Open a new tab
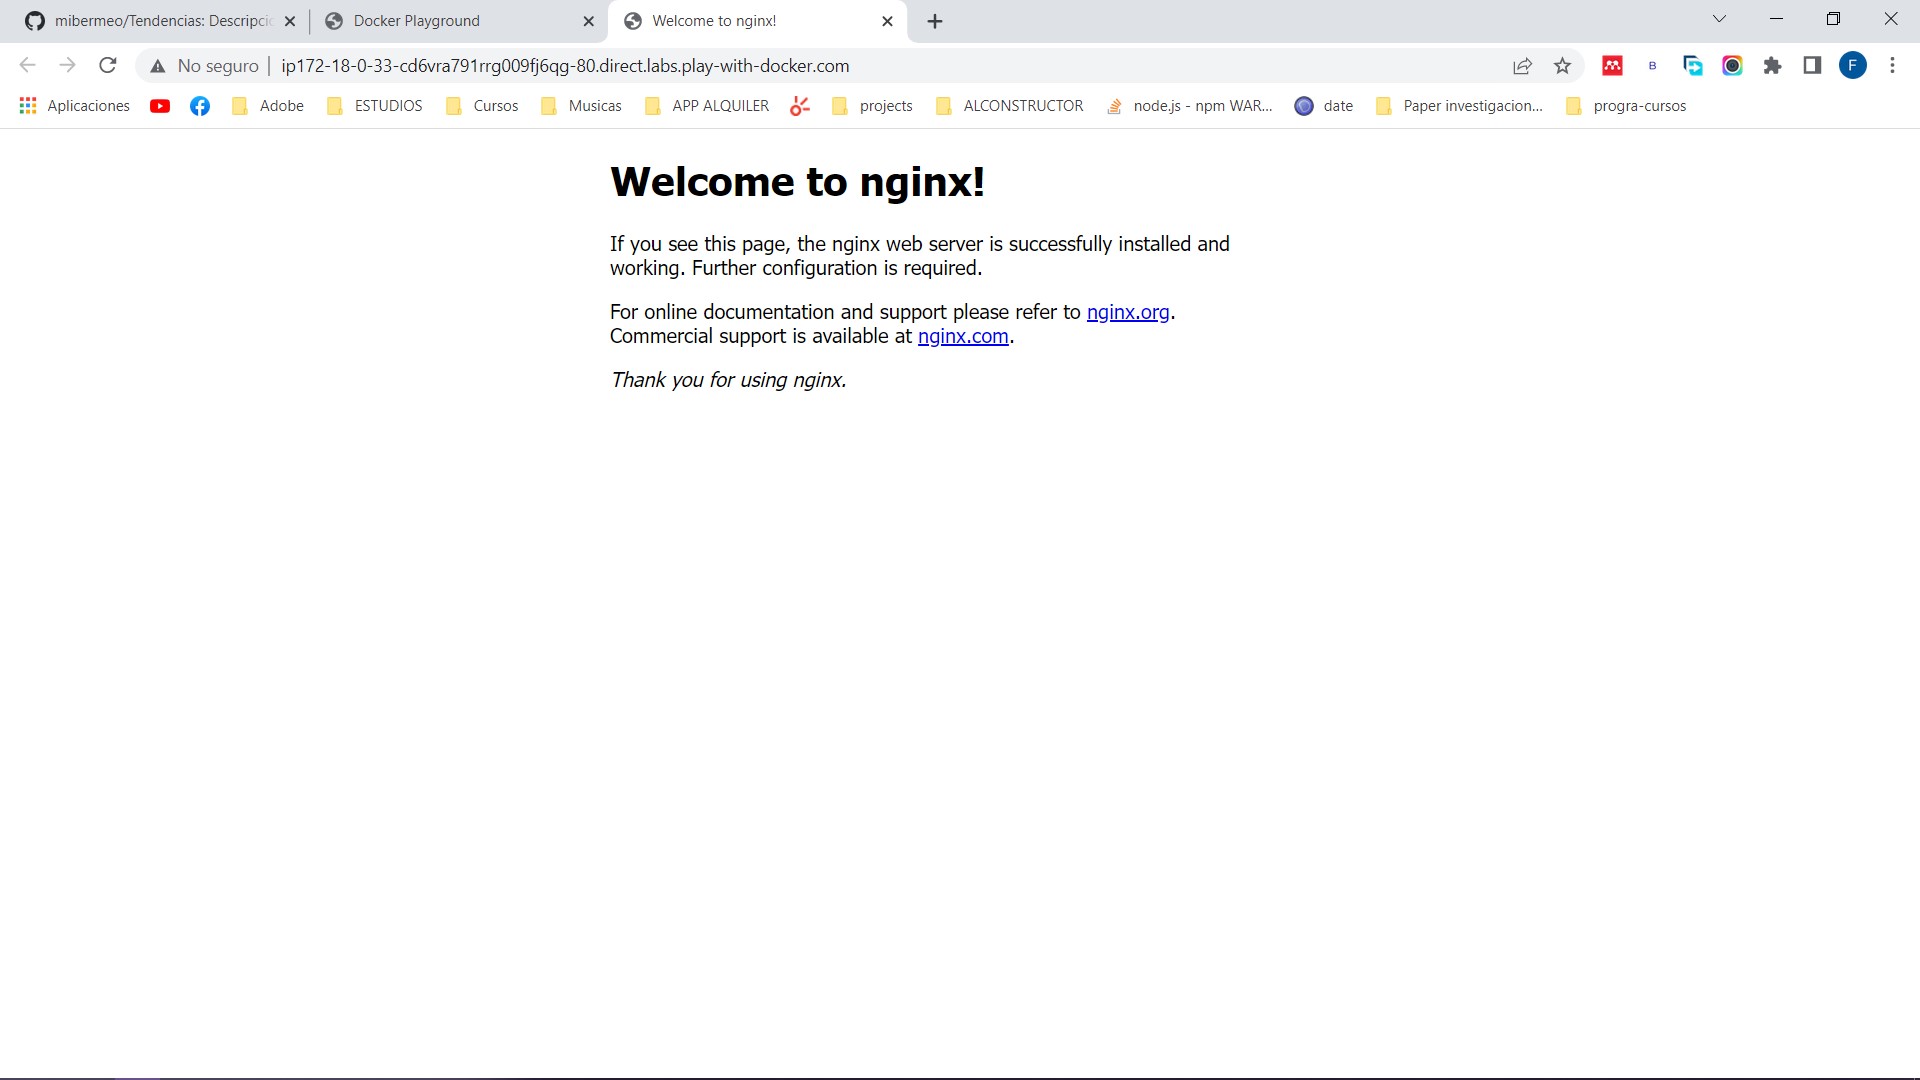Viewport: 1920px width, 1080px height. [x=935, y=21]
